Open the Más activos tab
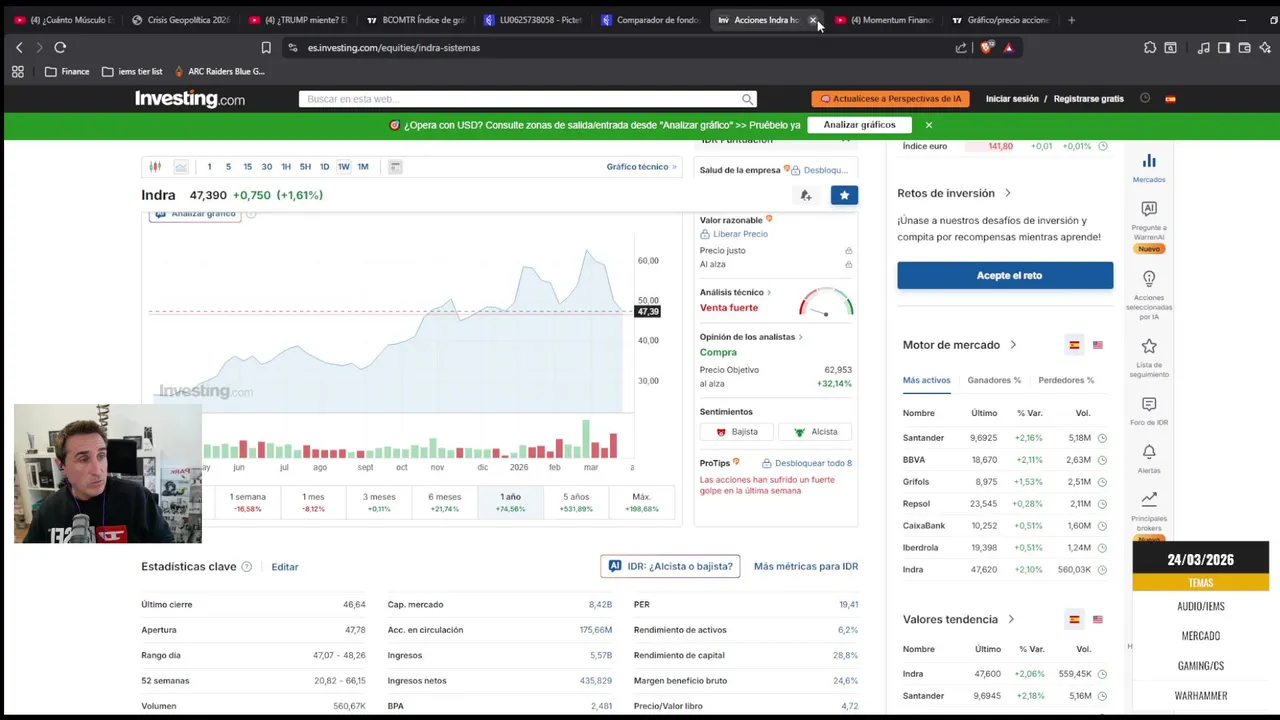 [926, 380]
